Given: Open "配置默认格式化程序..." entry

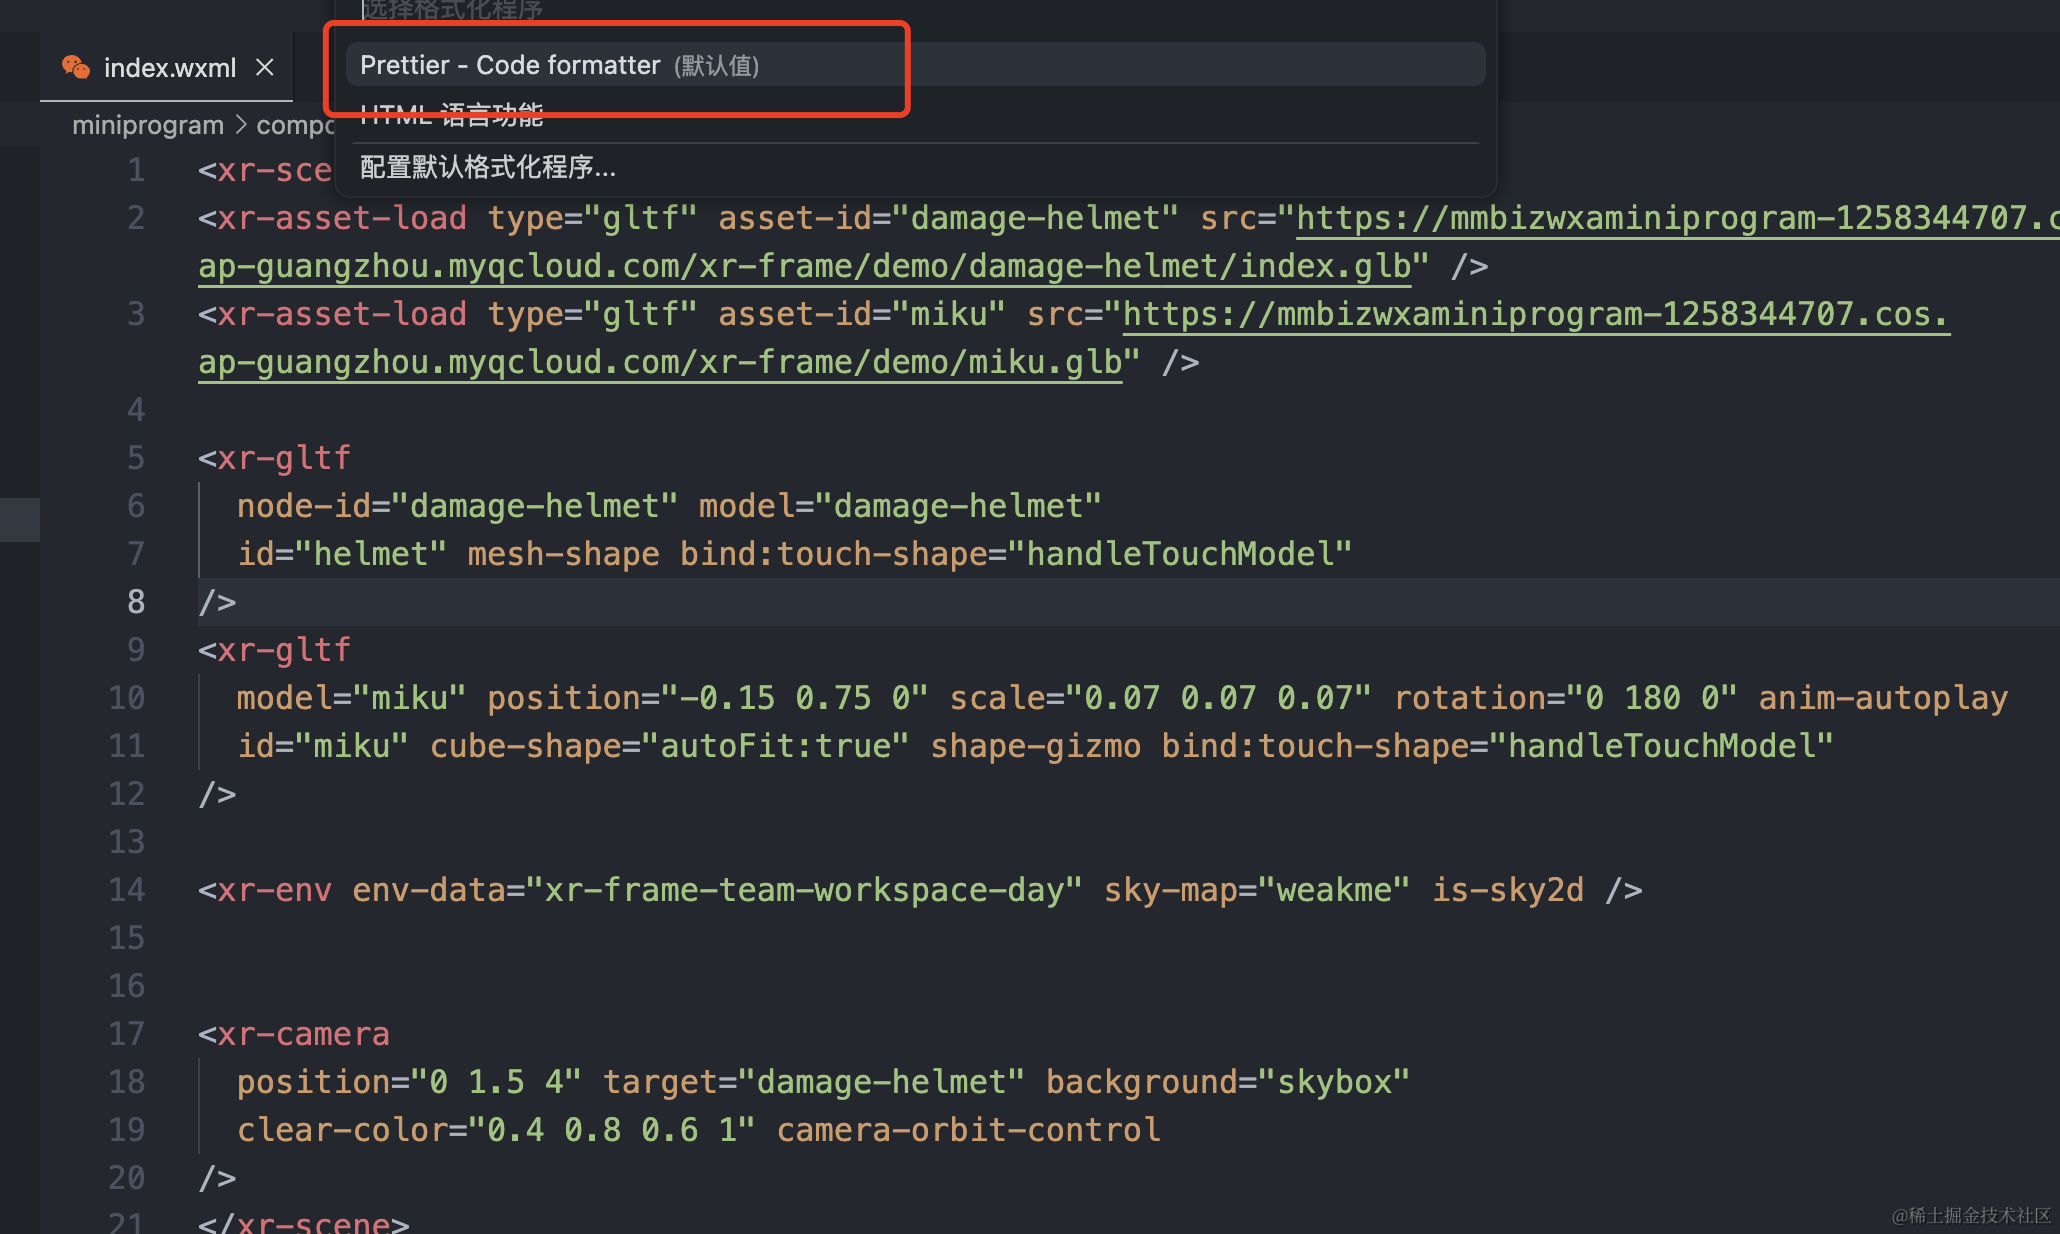Looking at the screenshot, I should (488, 167).
